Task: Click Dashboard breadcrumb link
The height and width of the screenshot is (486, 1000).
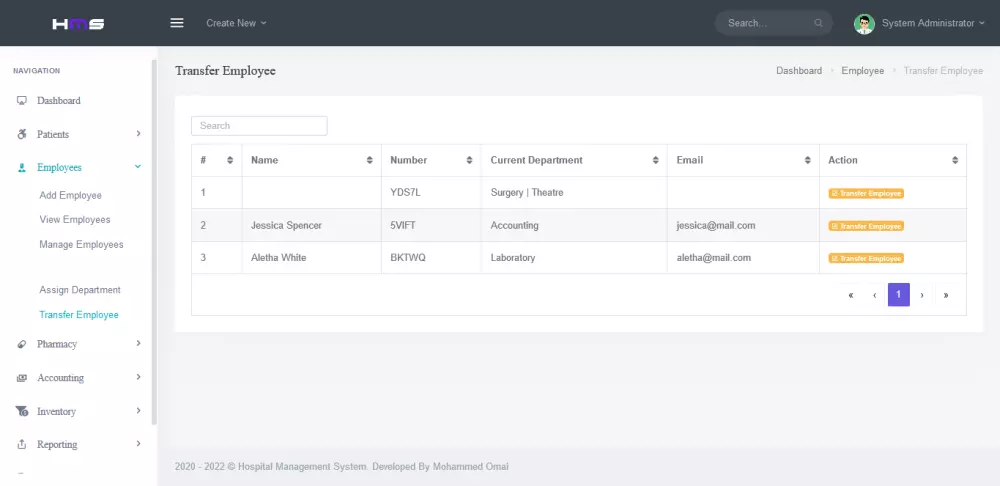Action: click(799, 71)
